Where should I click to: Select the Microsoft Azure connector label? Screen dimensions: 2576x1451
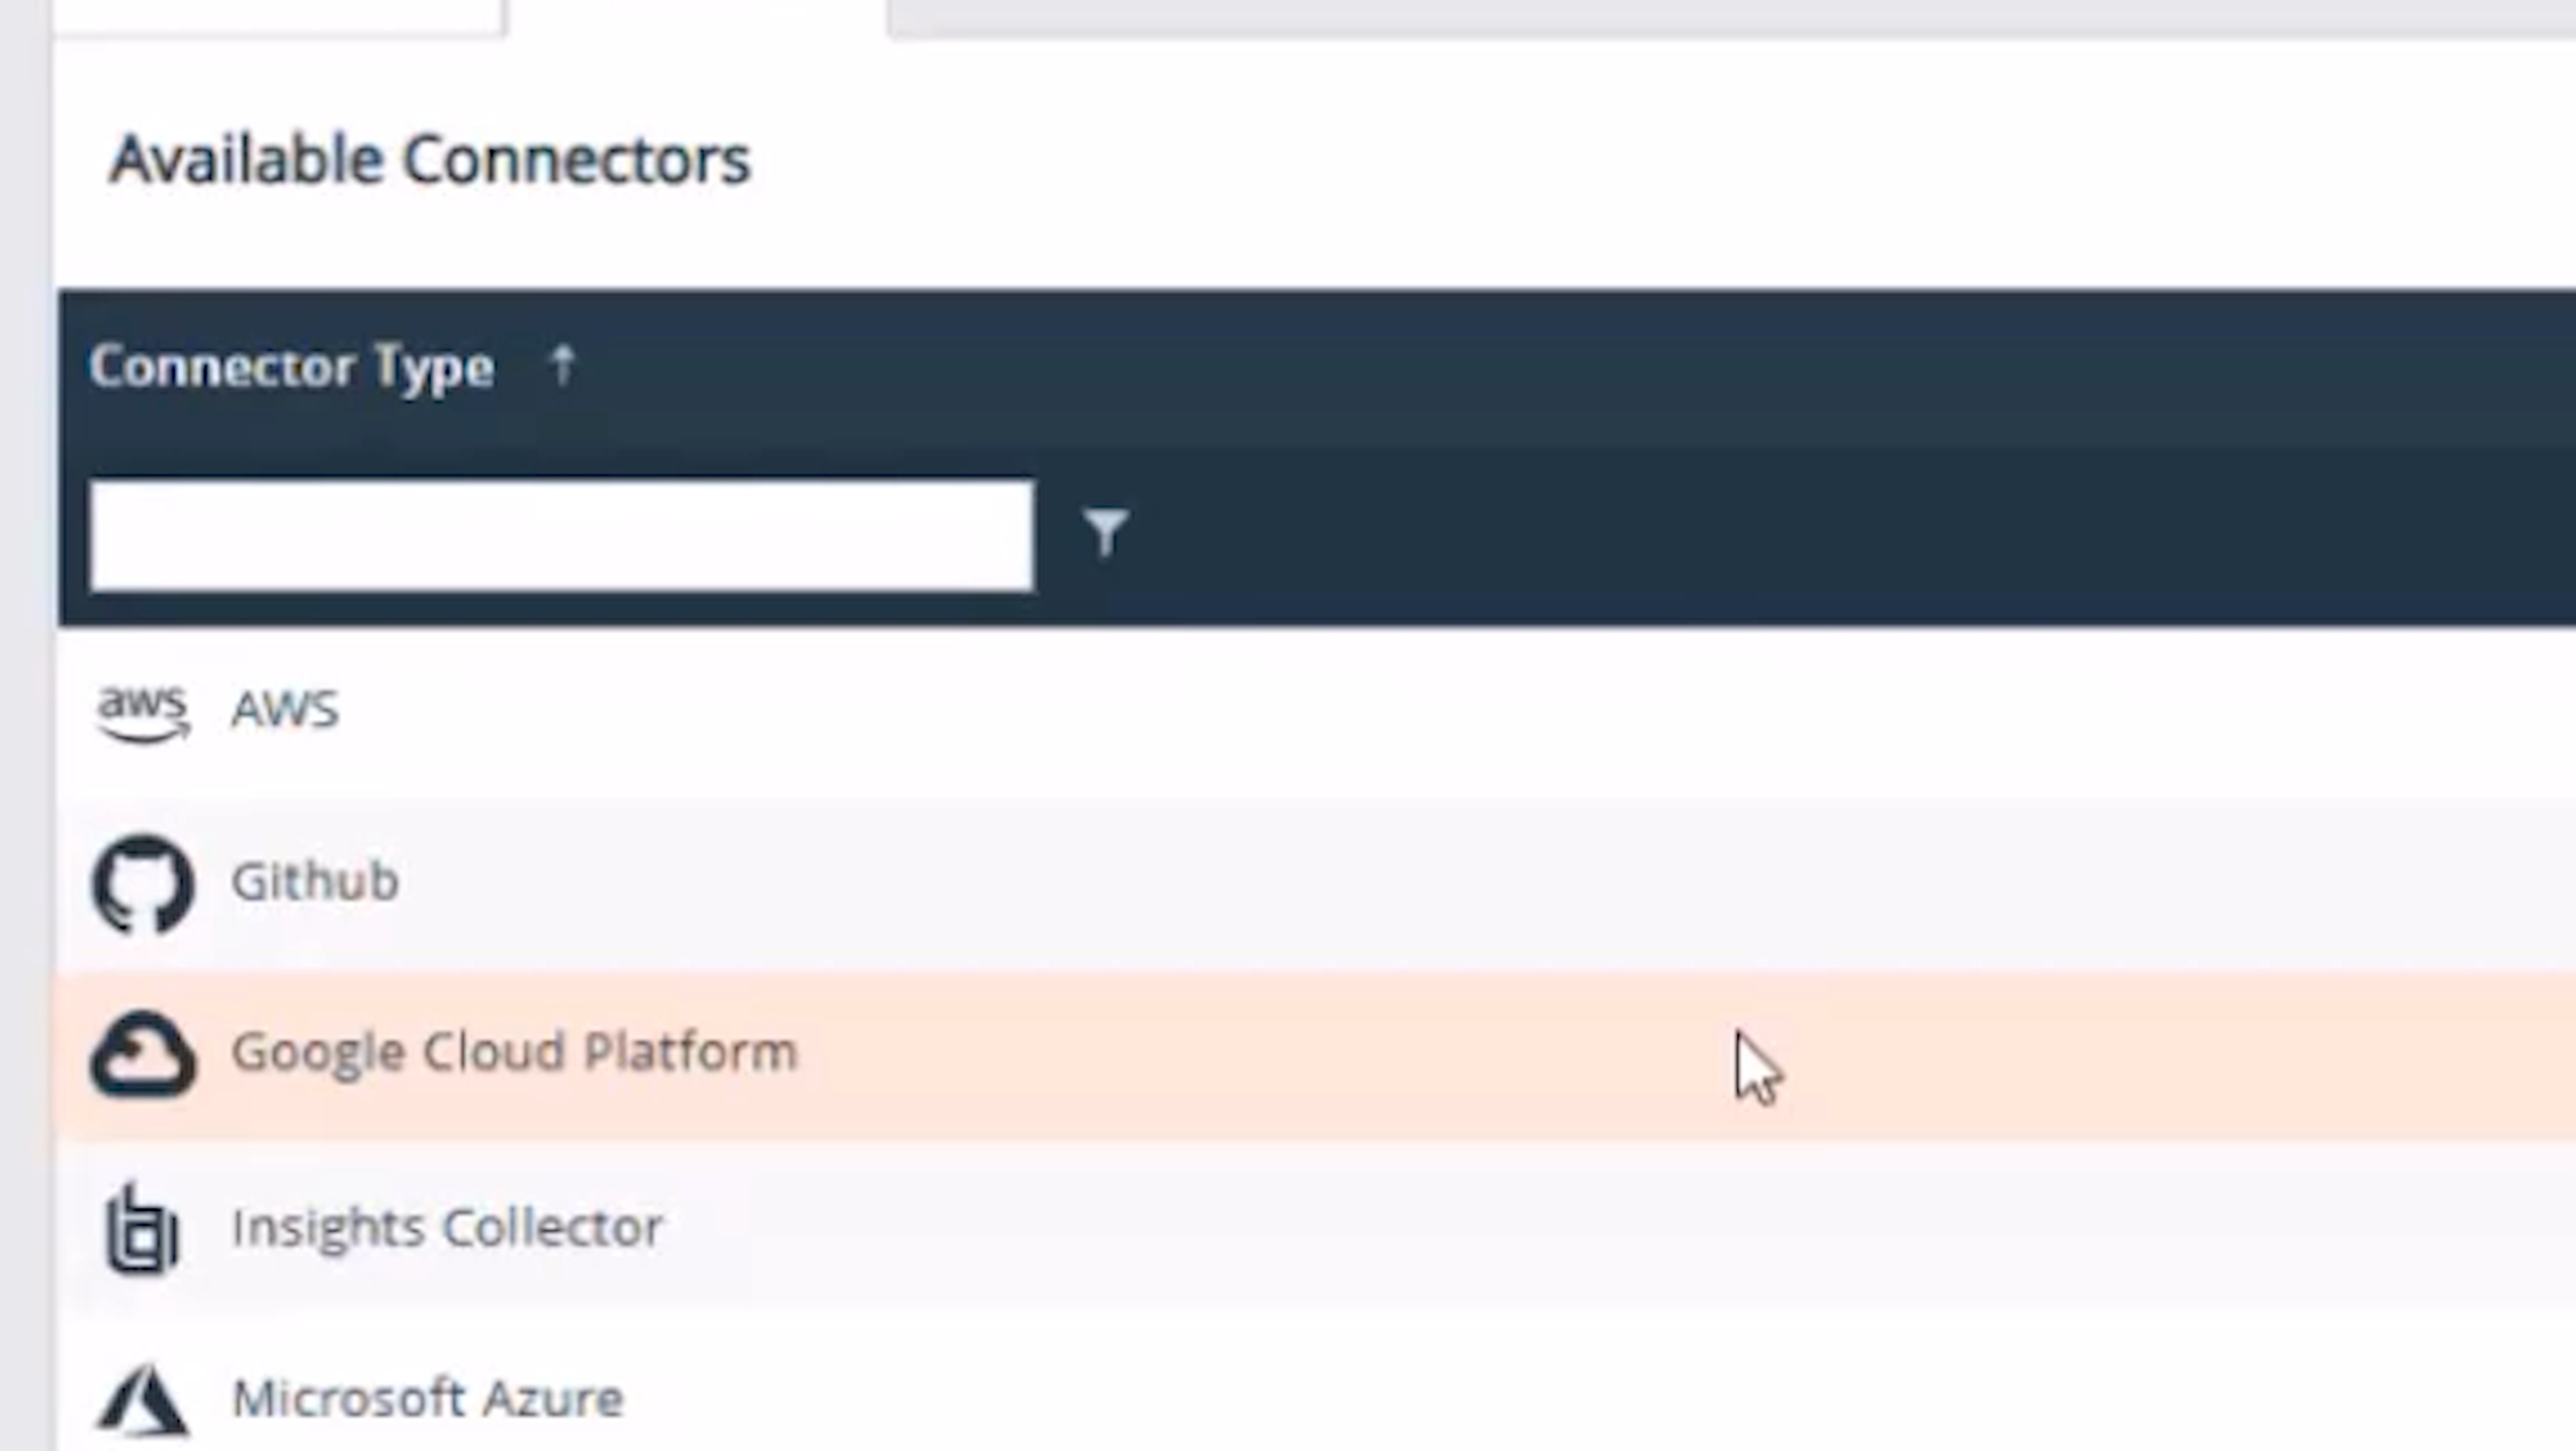428,1399
